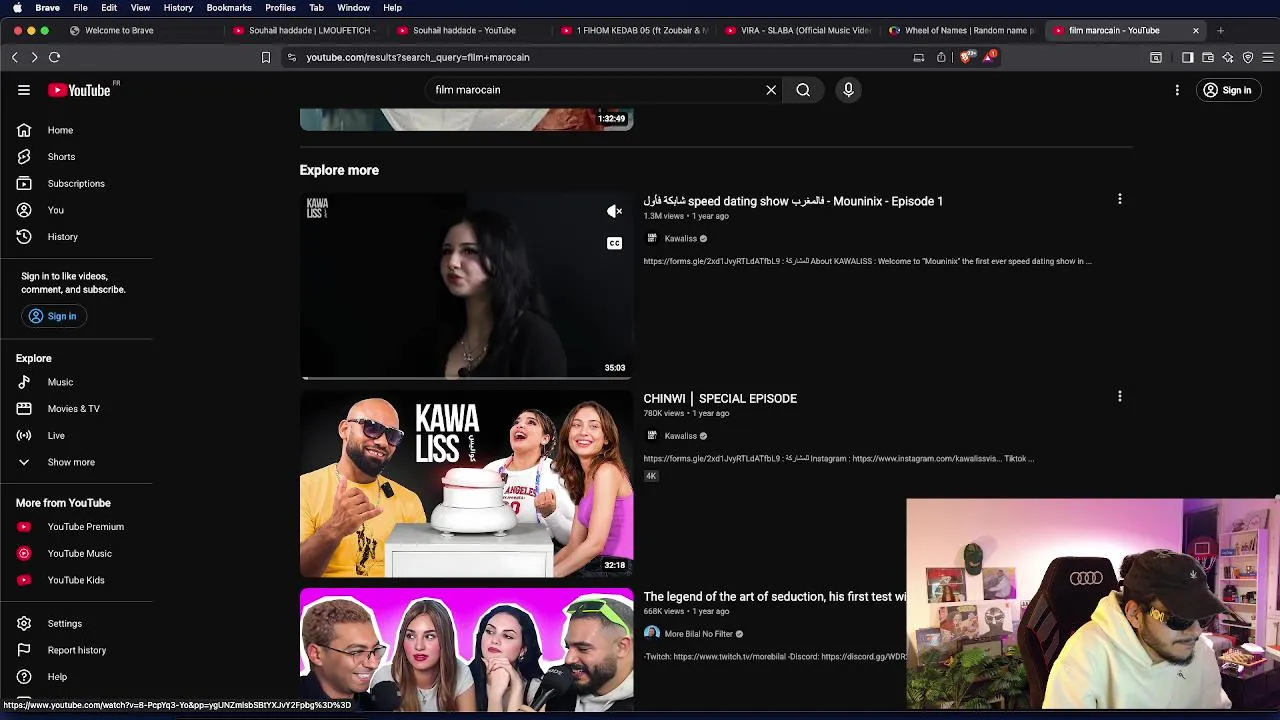This screenshot has width=1280, height=720.
Task: Click the YouTube logo
Action: click(79, 90)
